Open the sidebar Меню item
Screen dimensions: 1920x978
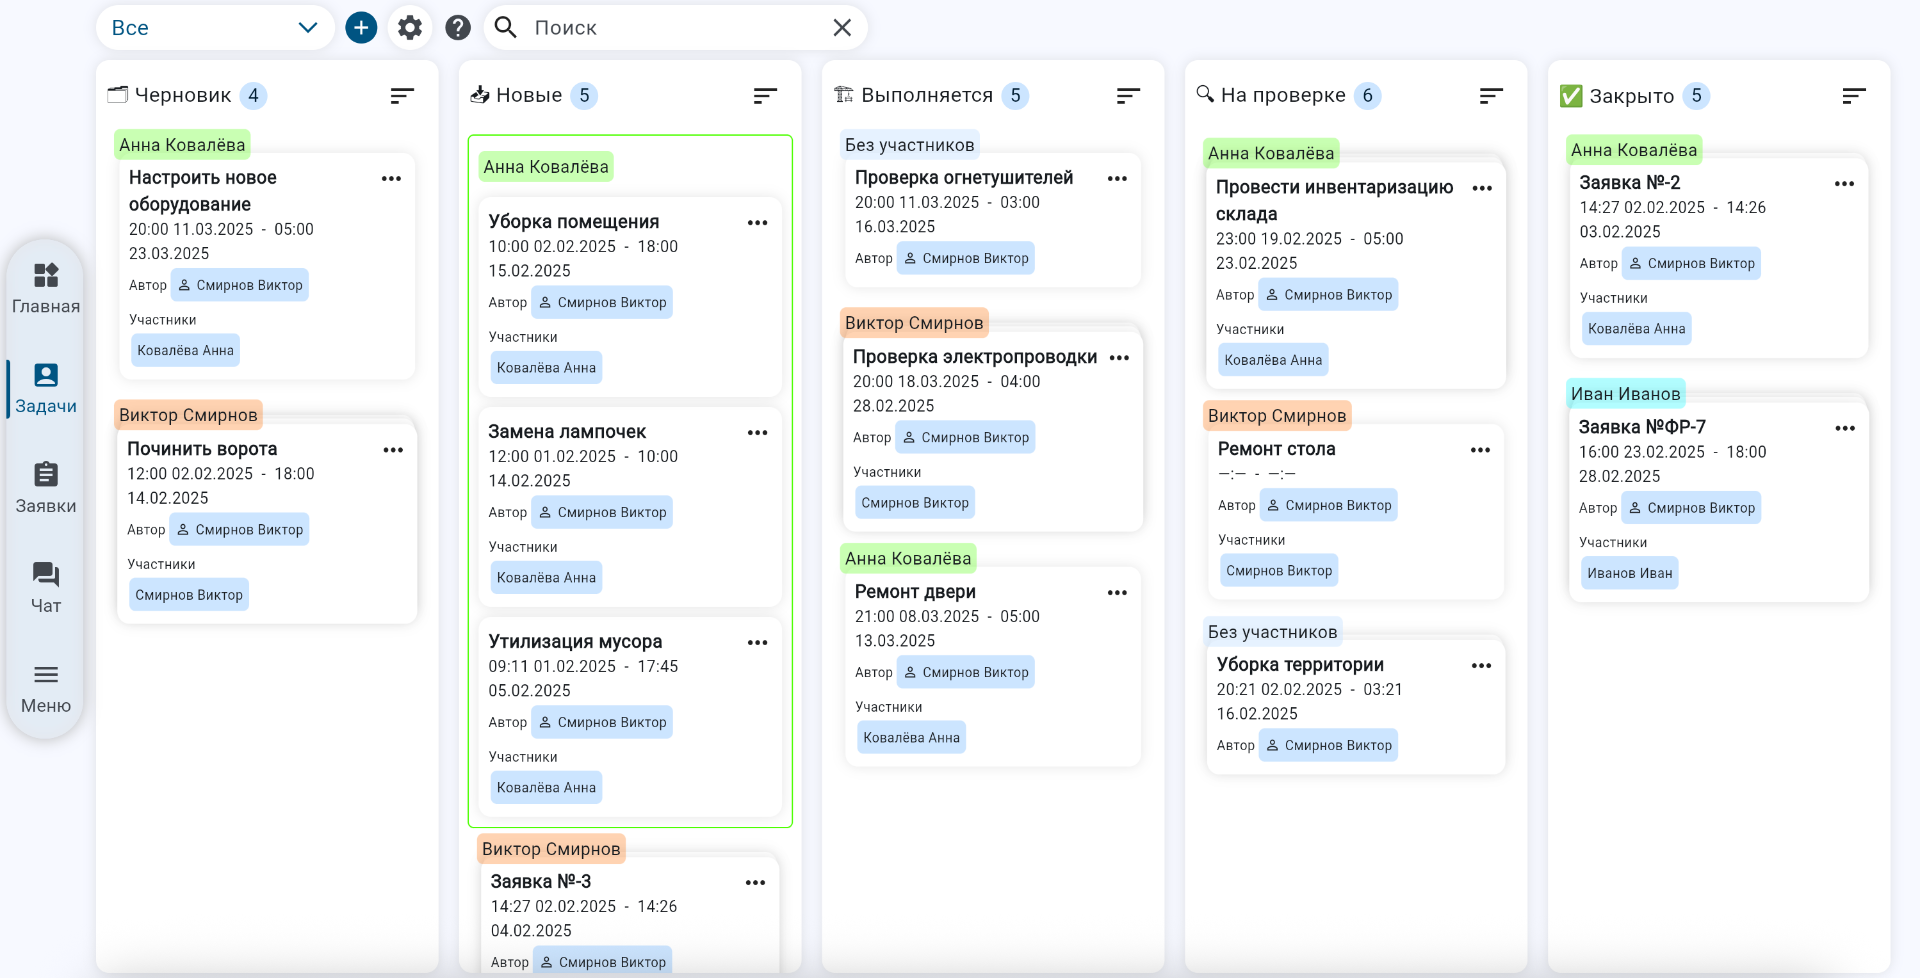tap(46, 688)
